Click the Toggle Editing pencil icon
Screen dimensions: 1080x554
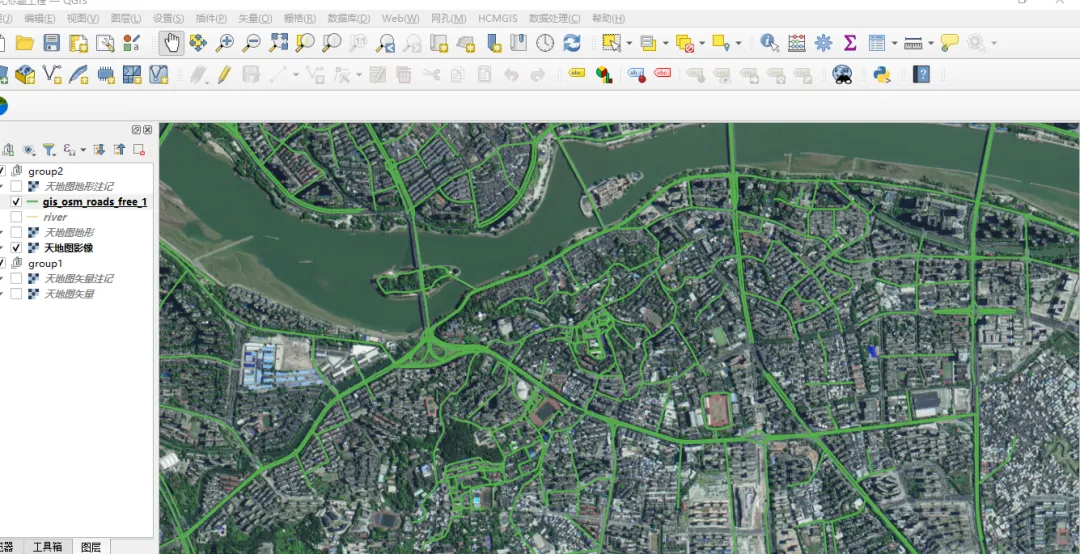[x=224, y=74]
